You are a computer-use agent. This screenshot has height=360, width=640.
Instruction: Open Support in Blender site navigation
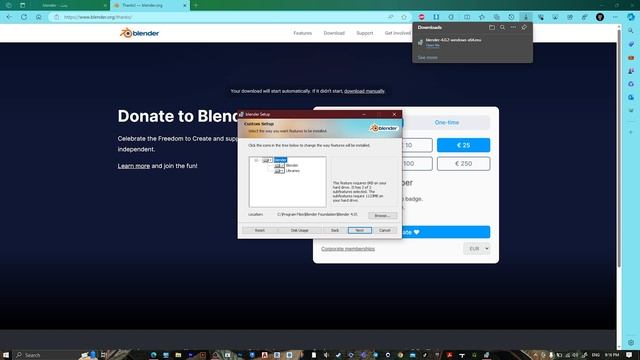(364, 33)
